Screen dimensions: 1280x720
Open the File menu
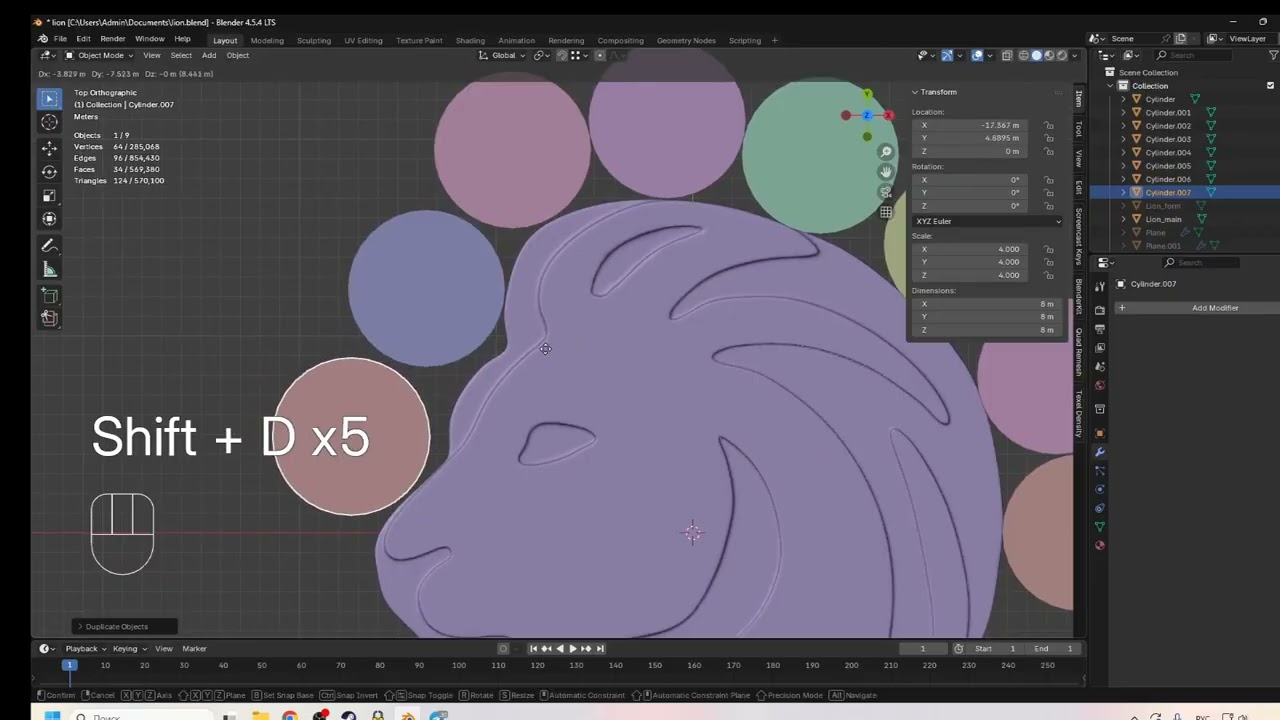pos(60,39)
